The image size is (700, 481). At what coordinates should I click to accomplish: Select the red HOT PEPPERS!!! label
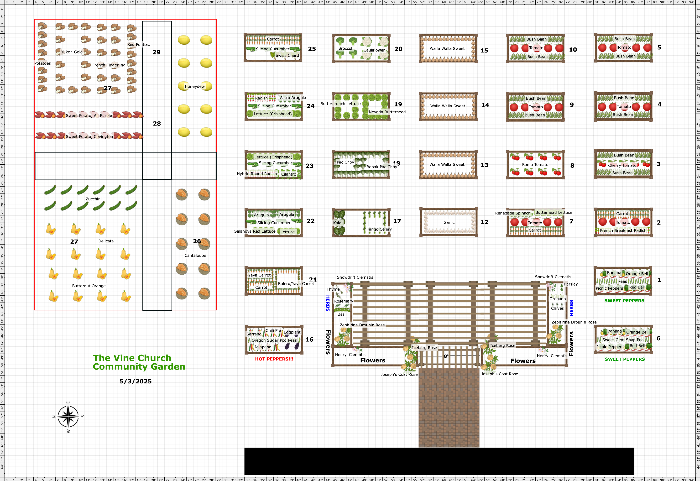click(x=274, y=359)
